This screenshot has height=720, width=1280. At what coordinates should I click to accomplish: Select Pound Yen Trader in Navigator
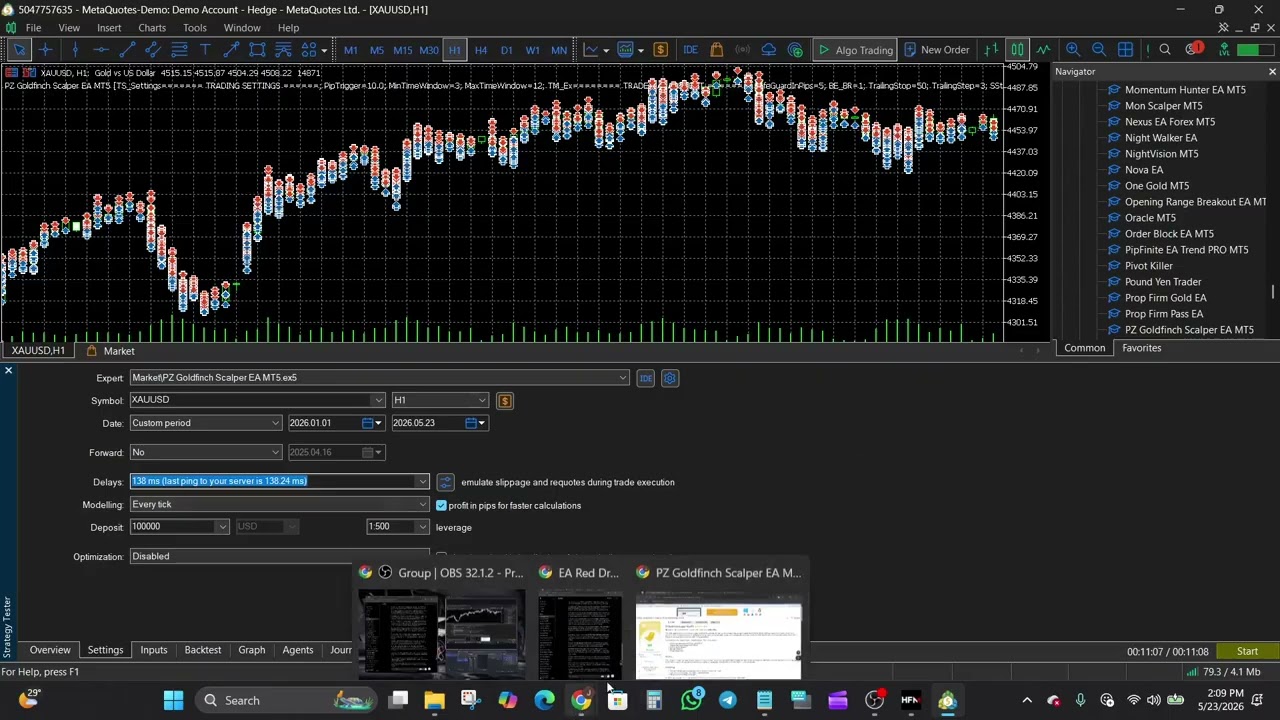[1163, 282]
